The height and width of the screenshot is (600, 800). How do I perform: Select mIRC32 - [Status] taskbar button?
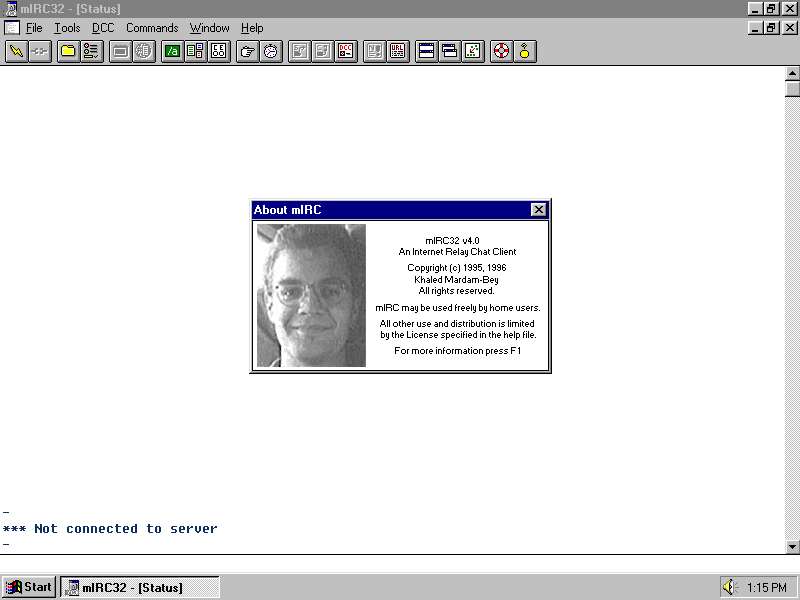[140, 587]
